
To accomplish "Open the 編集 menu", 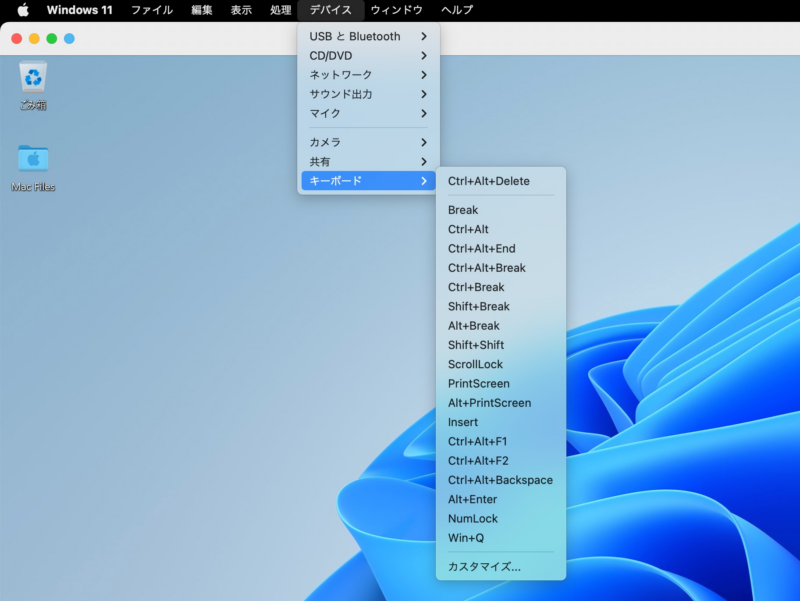I will pyautogui.click(x=202, y=10).
